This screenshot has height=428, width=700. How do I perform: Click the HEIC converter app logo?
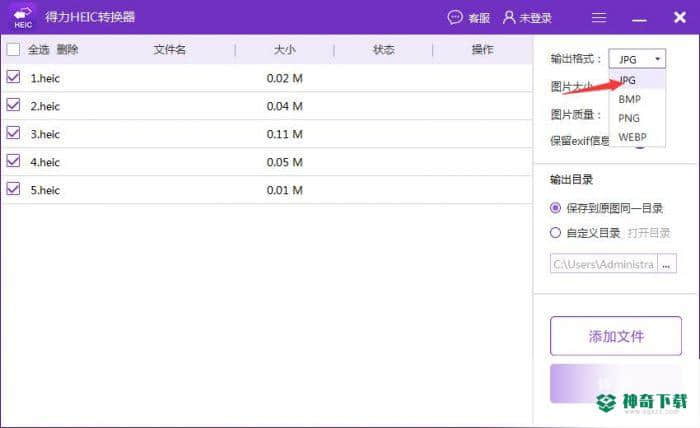[x=22, y=17]
